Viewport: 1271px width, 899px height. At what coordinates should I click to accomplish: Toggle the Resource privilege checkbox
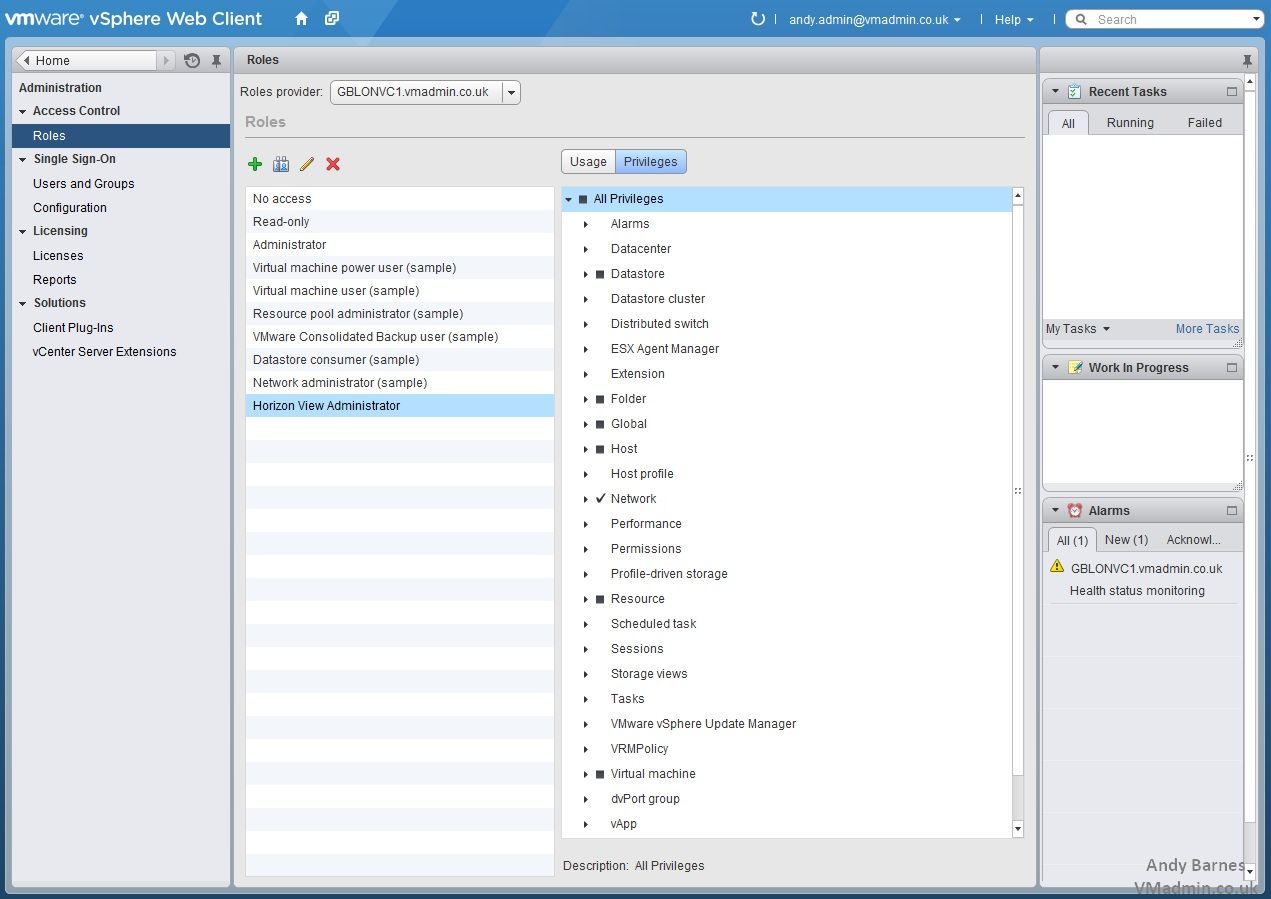click(x=600, y=599)
